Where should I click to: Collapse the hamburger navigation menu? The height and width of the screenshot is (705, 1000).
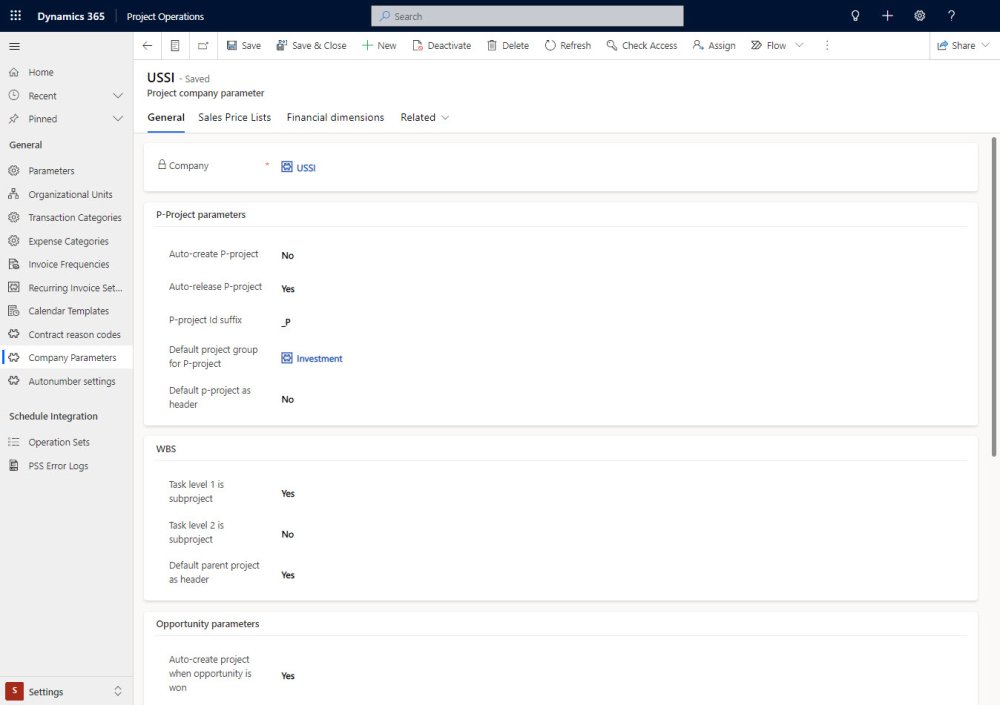coord(14,46)
